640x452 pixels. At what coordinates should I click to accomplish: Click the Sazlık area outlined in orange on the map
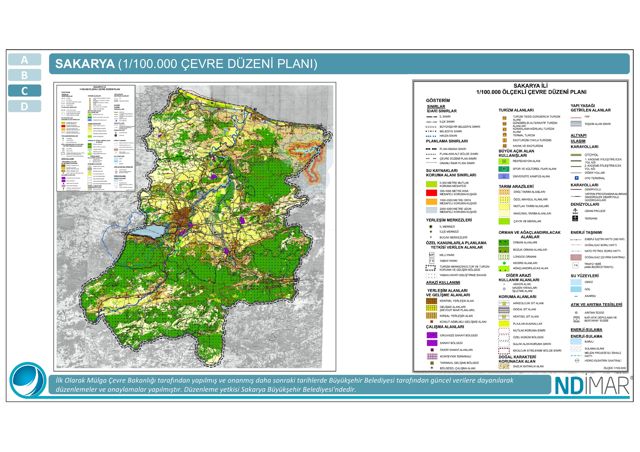point(311,156)
